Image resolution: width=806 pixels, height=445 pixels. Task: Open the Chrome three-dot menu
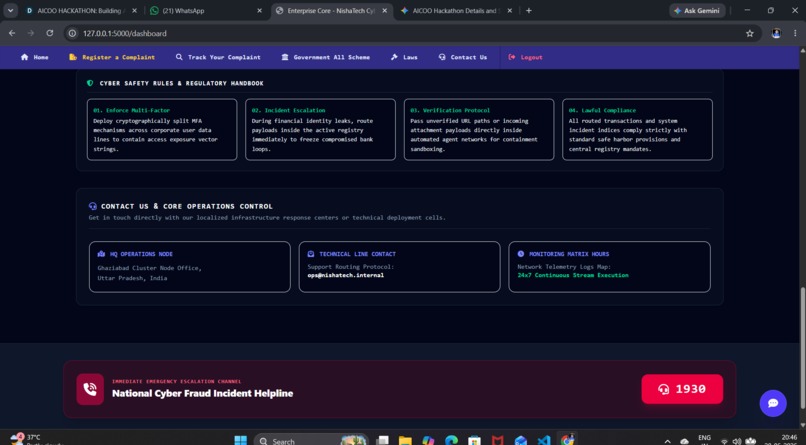click(795, 33)
